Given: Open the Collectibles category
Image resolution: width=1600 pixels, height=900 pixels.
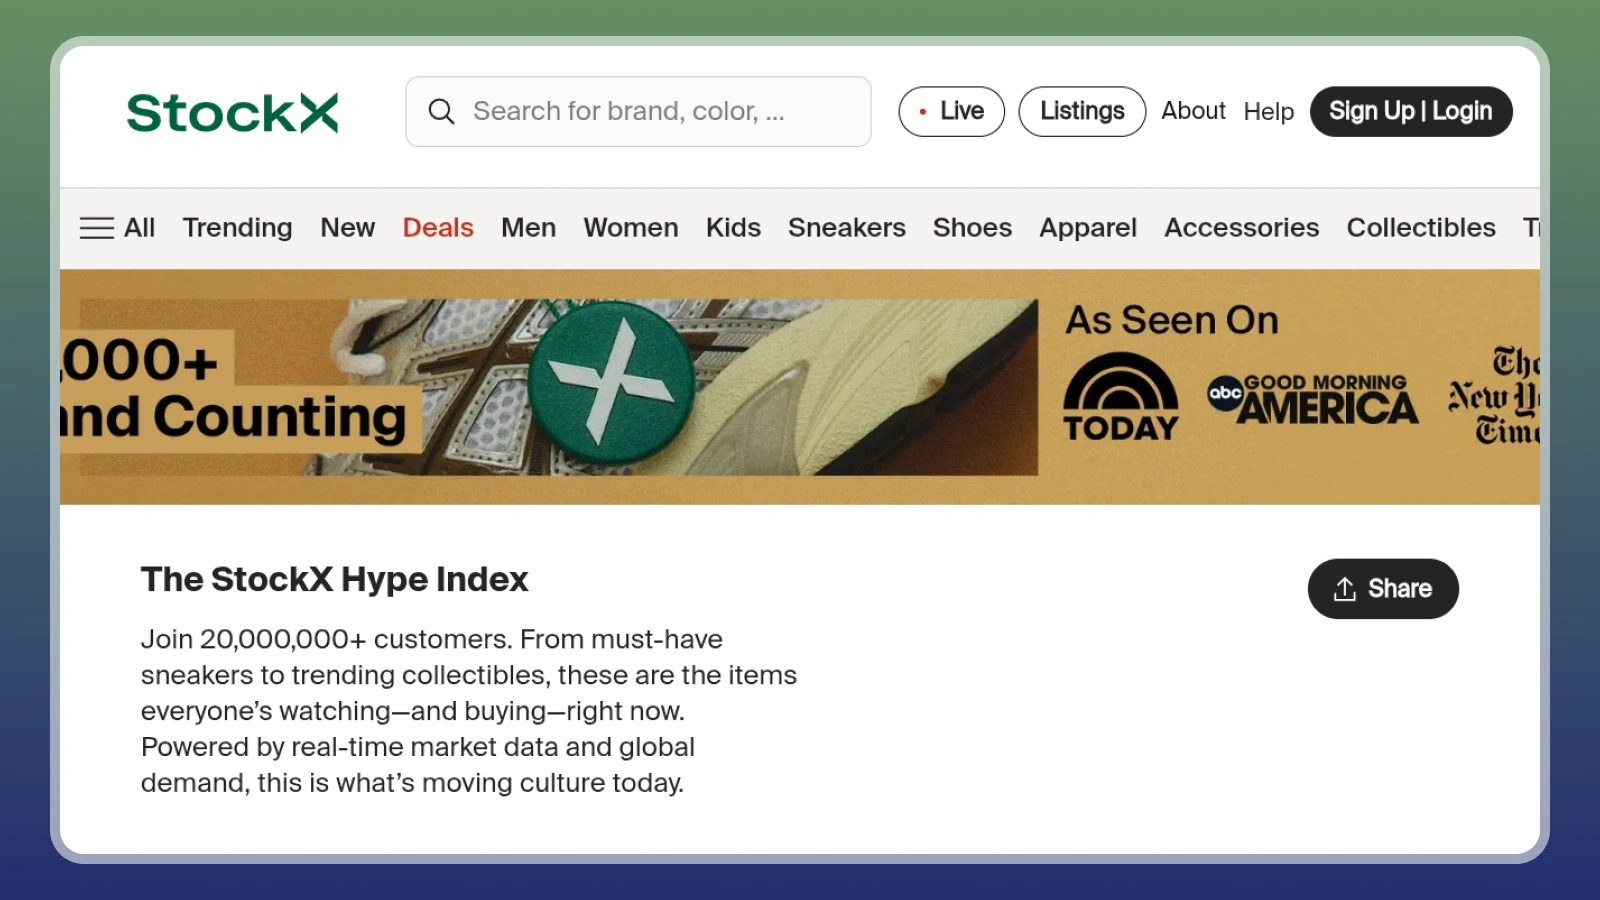Looking at the screenshot, I should tap(1421, 228).
